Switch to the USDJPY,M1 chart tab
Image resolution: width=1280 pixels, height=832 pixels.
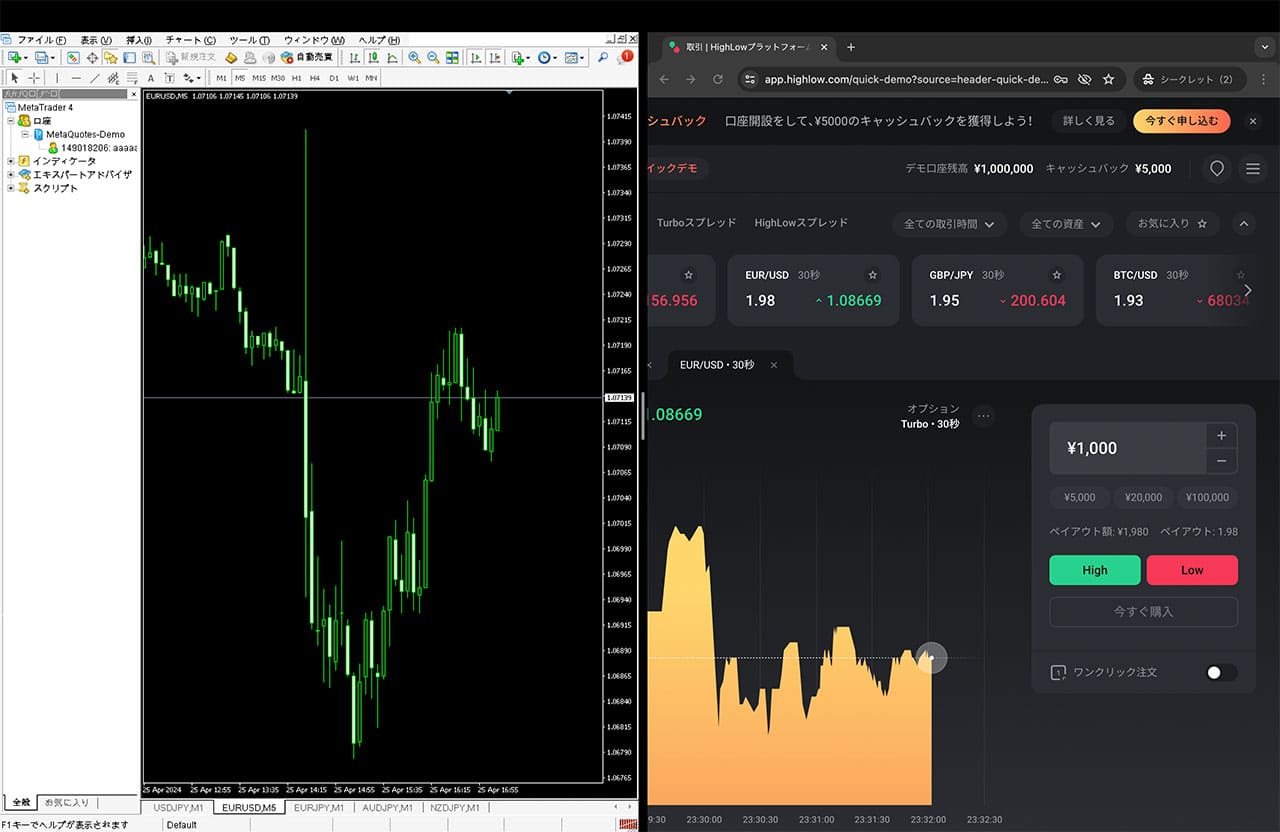point(178,807)
